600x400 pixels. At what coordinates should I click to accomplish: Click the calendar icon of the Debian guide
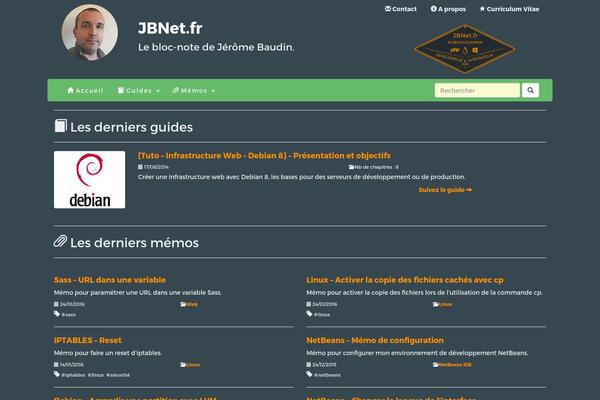[140, 167]
